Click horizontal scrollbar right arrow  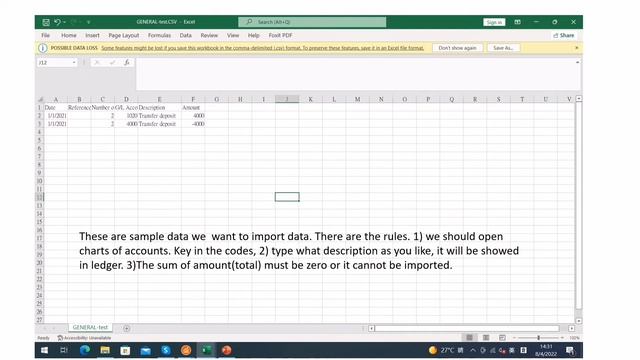tap(571, 328)
